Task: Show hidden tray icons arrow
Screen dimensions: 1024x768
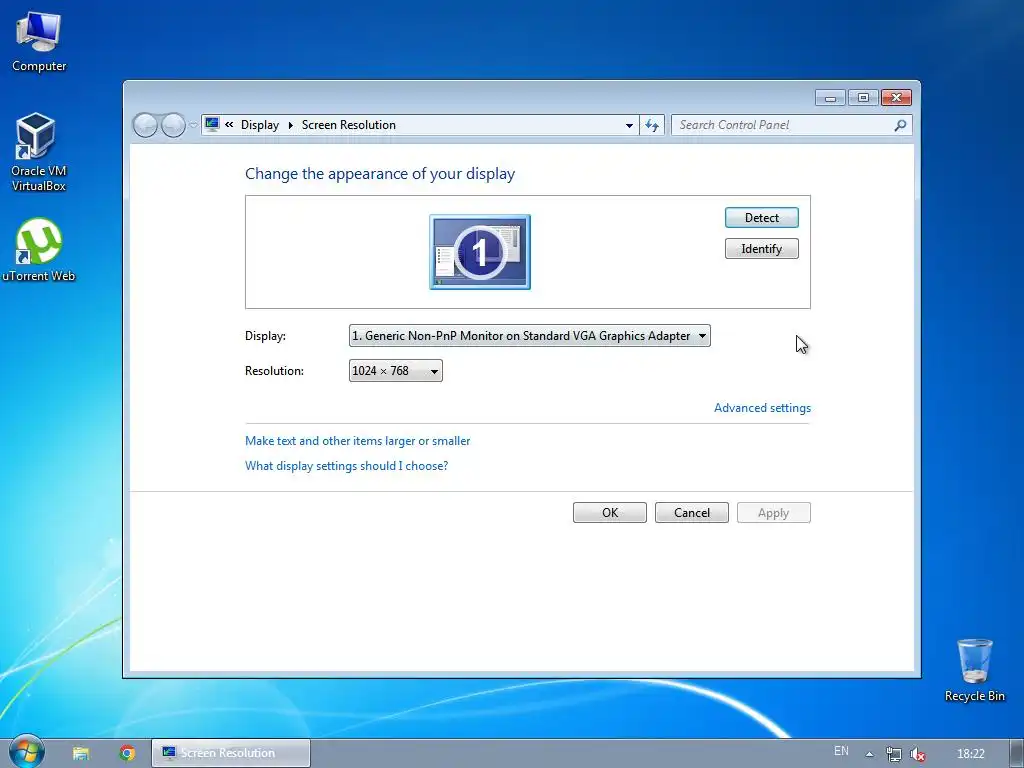Action: point(869,754)
